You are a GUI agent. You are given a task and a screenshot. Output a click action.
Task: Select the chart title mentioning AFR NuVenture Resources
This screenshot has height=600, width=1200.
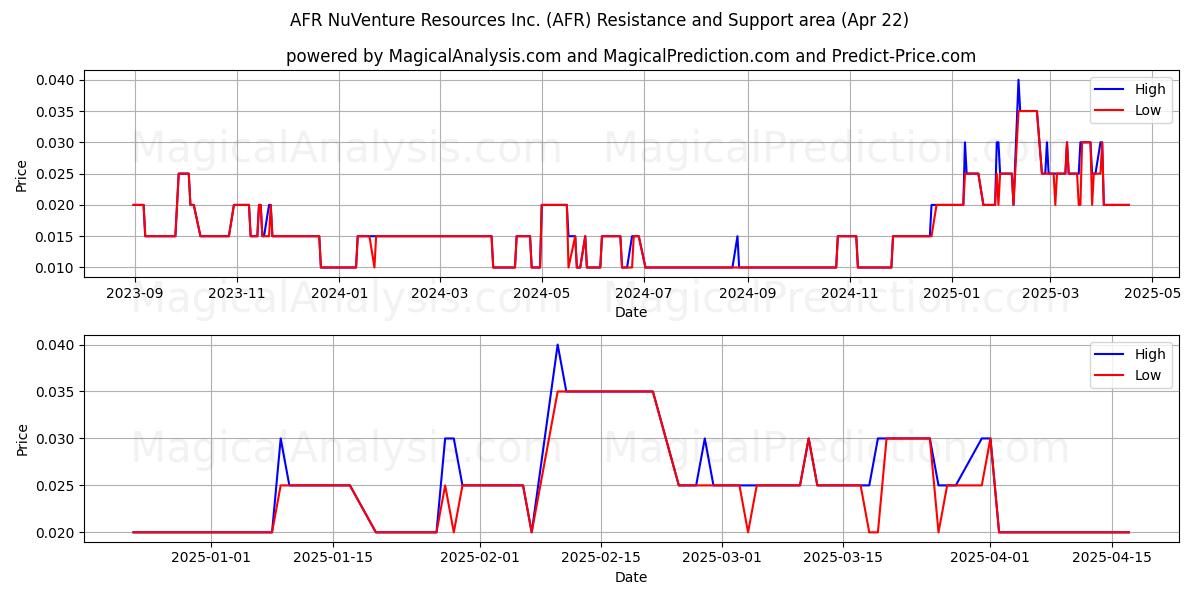point(599,20)
